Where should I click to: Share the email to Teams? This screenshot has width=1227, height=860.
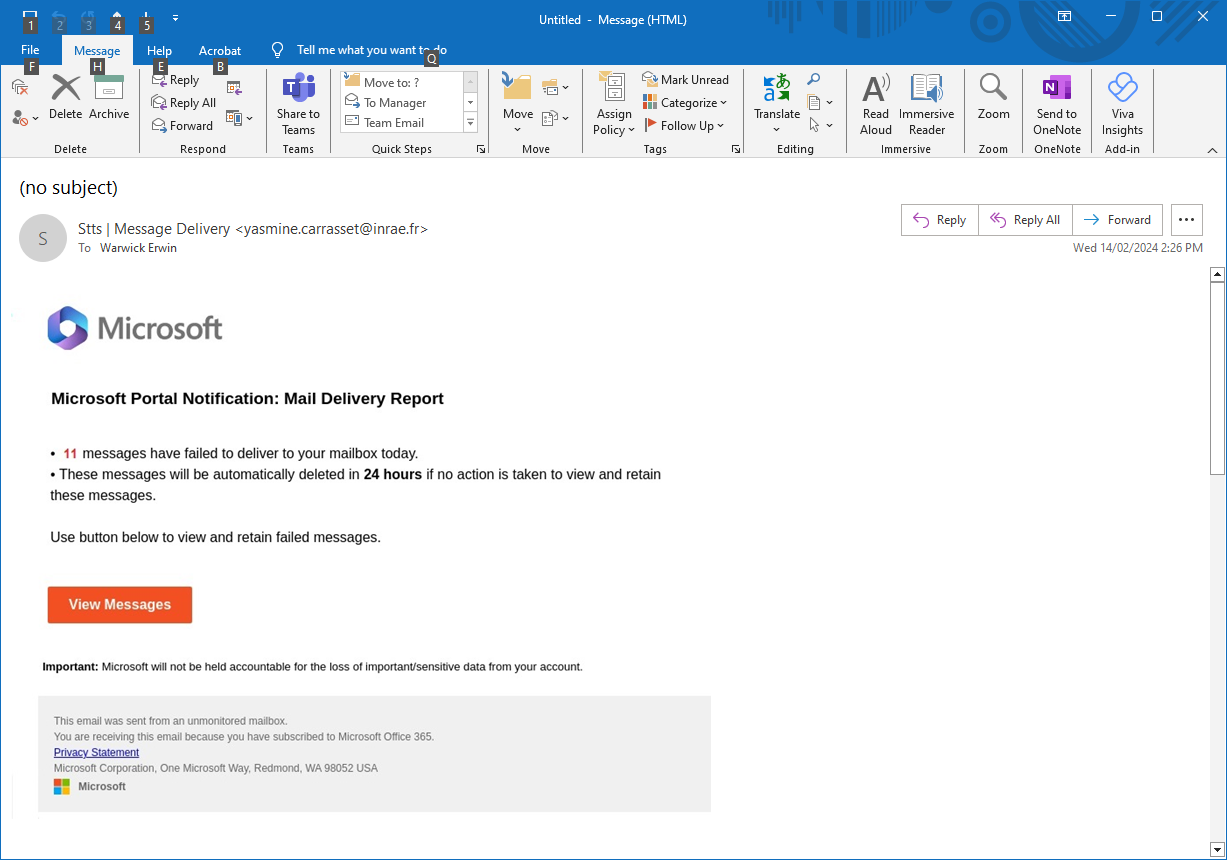click(x=298, y=105)
